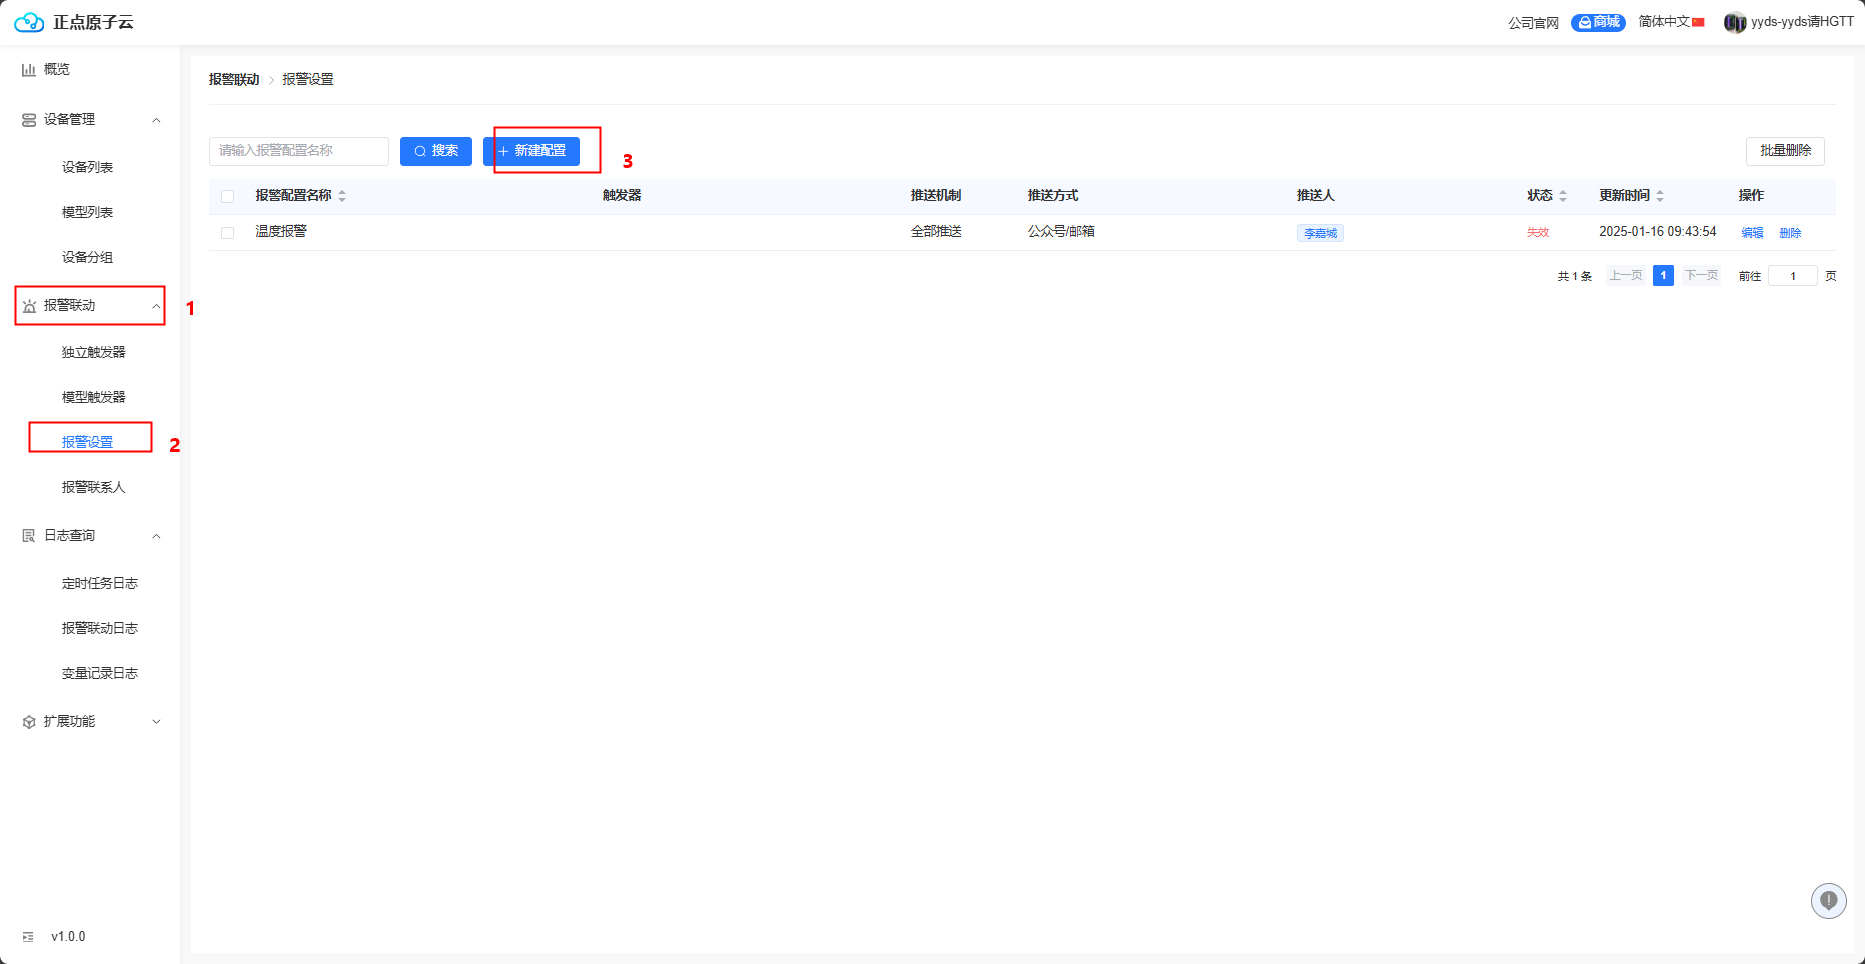Viewport: 1865px width, 964px height.
Task: Open 报警联系人 menu item
Action: click(x=93, y=487)
